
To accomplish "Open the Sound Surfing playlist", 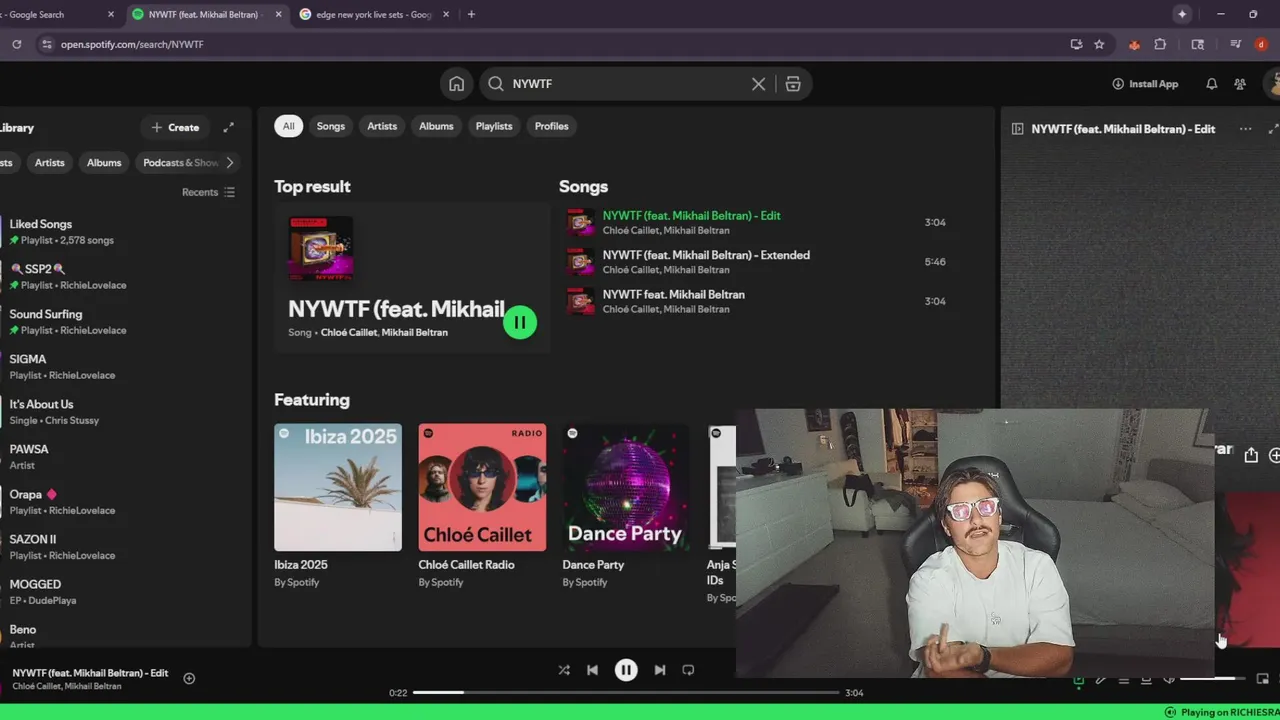I will (122, 322).
